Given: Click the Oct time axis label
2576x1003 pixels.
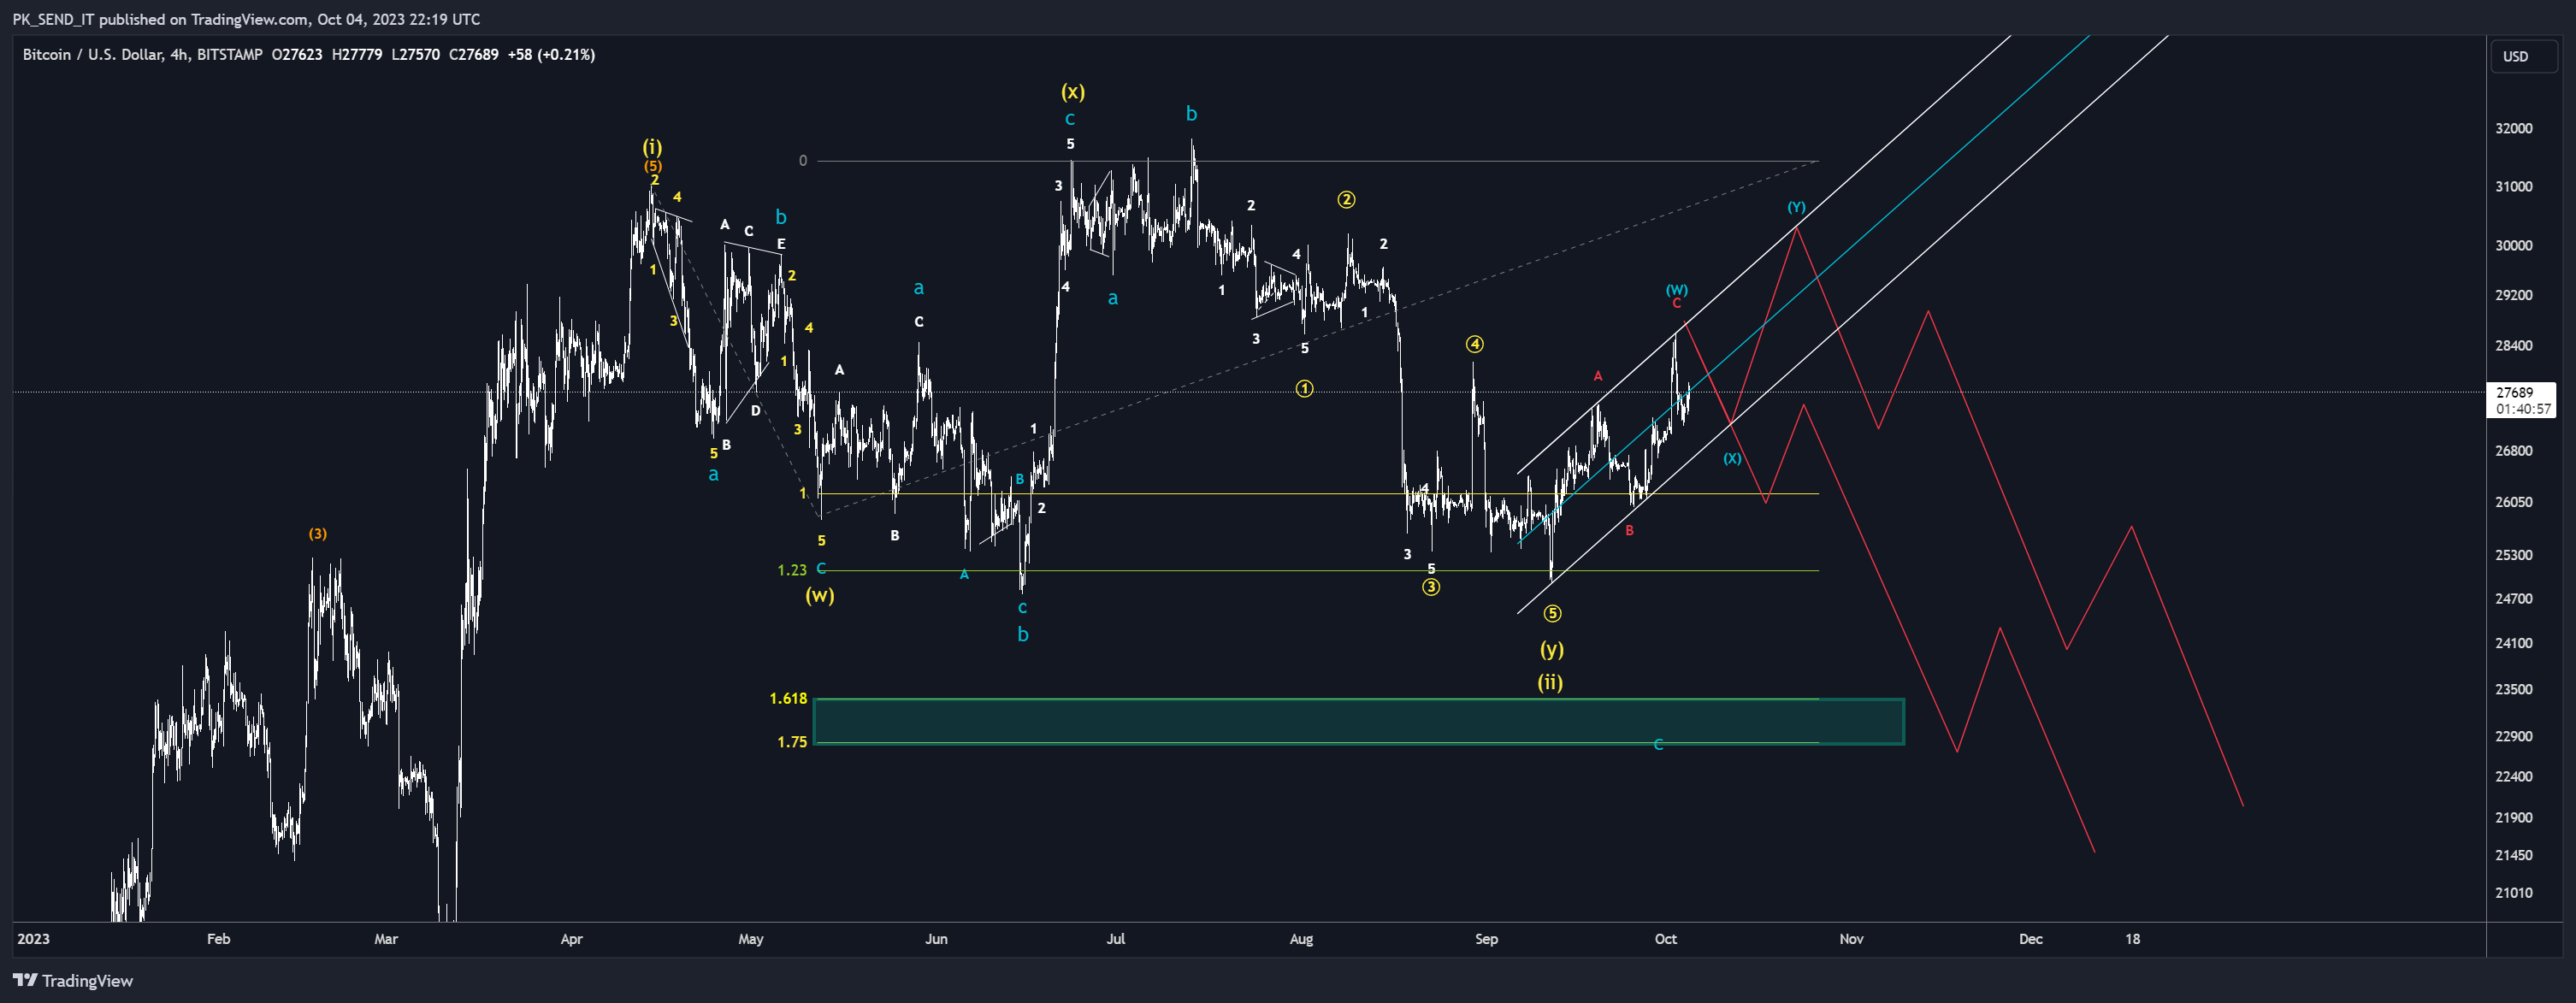Looking at the screenshot, I should coord(1666,938).
